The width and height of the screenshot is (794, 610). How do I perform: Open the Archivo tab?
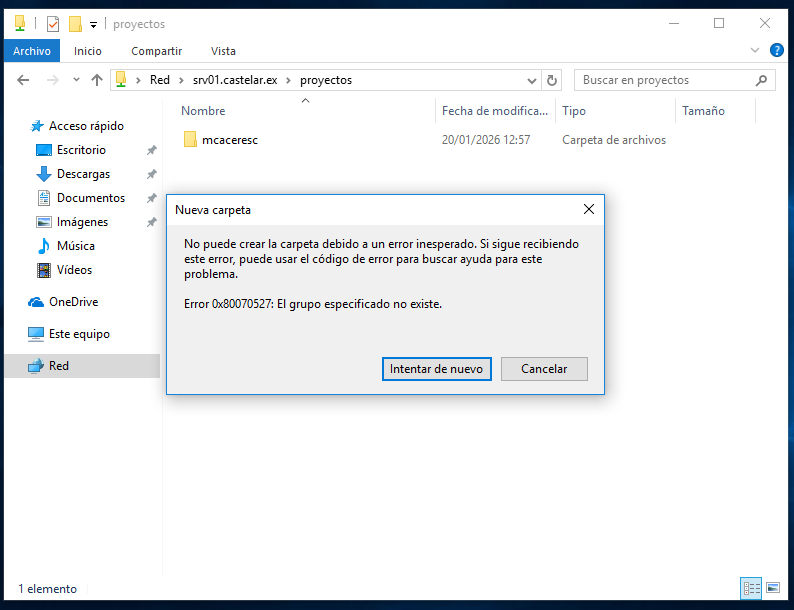tap(32, 51)
